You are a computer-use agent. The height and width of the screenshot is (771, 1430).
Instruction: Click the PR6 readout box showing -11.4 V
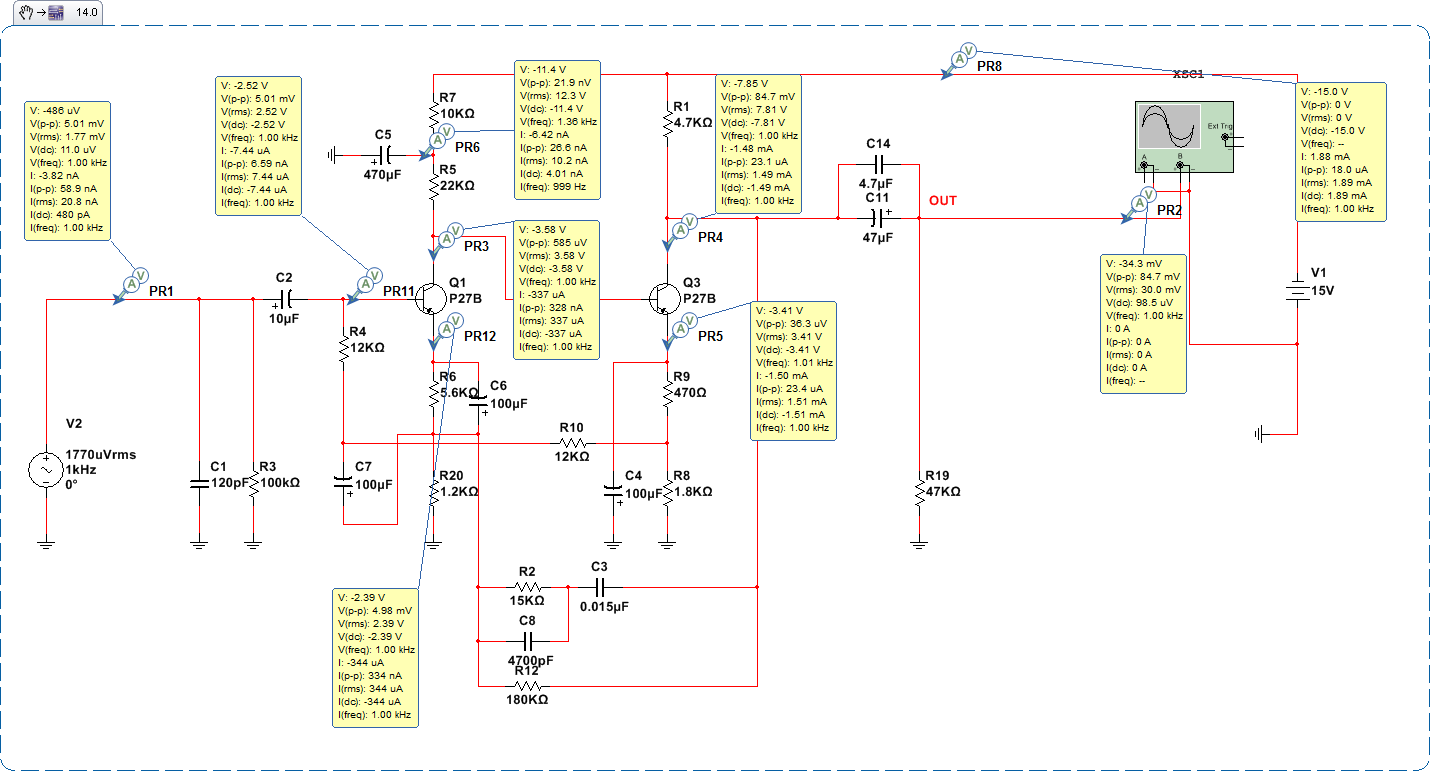[x=557, y=128]
